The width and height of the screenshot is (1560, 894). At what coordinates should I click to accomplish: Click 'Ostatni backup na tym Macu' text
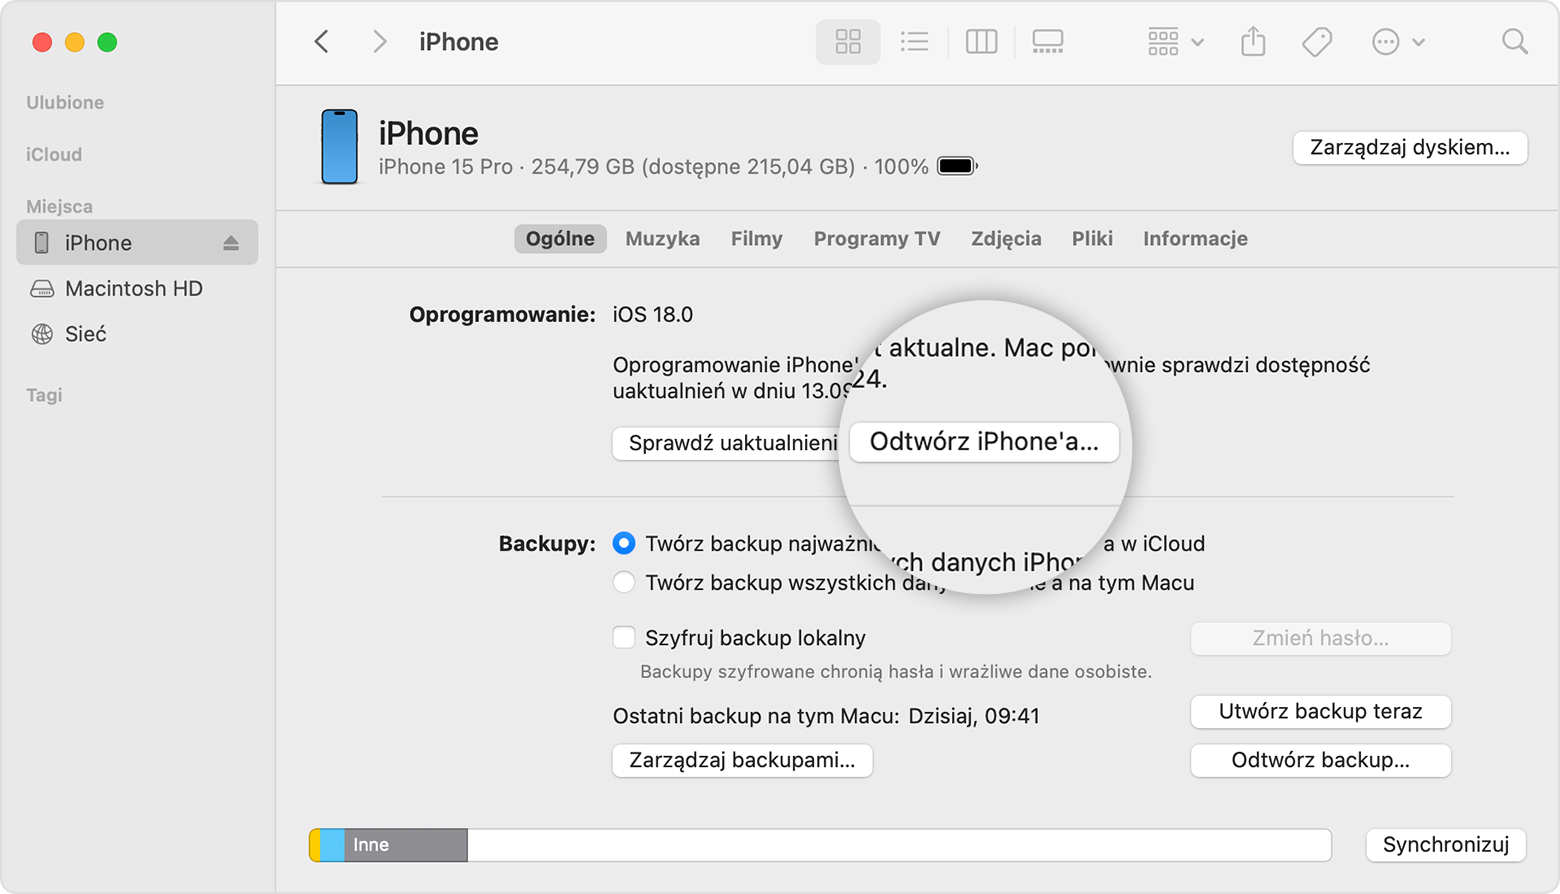pyautogui.click(x=756, y=716)
